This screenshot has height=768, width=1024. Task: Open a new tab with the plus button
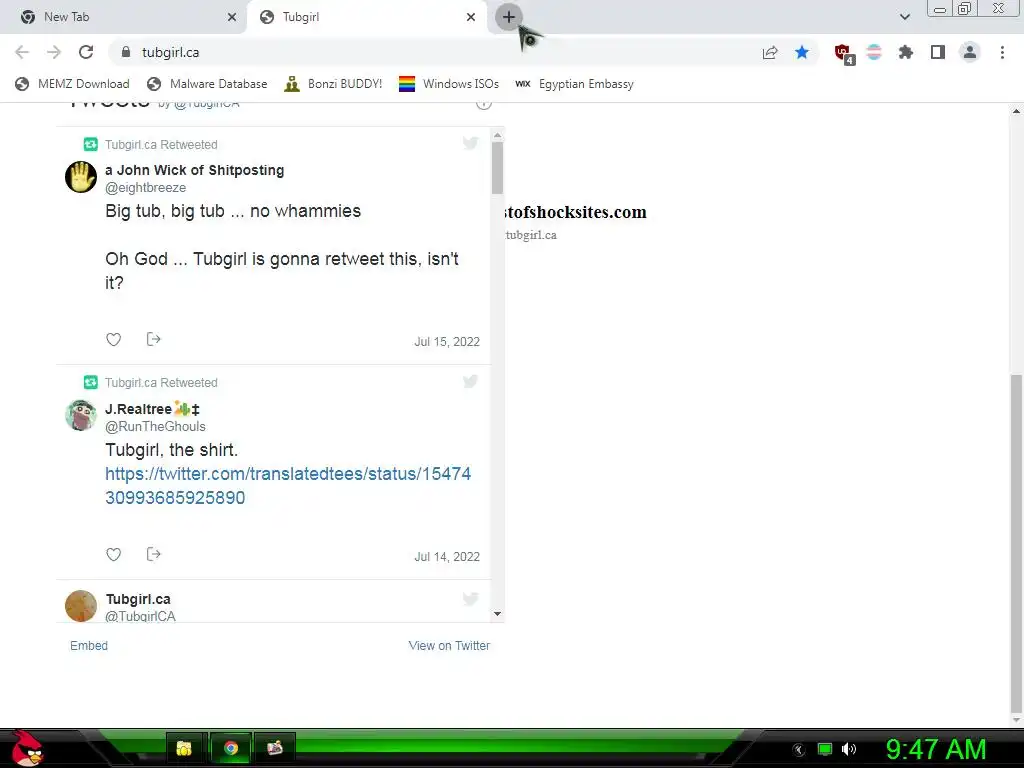click(509, 17)
